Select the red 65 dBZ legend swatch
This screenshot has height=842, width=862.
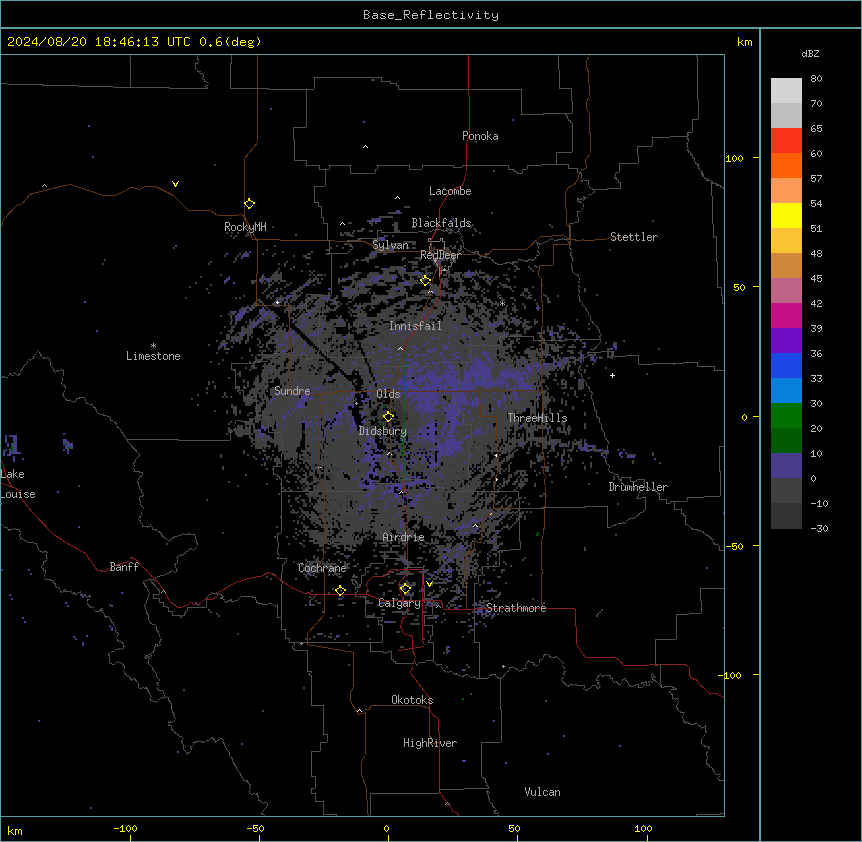tap(786, 141)
